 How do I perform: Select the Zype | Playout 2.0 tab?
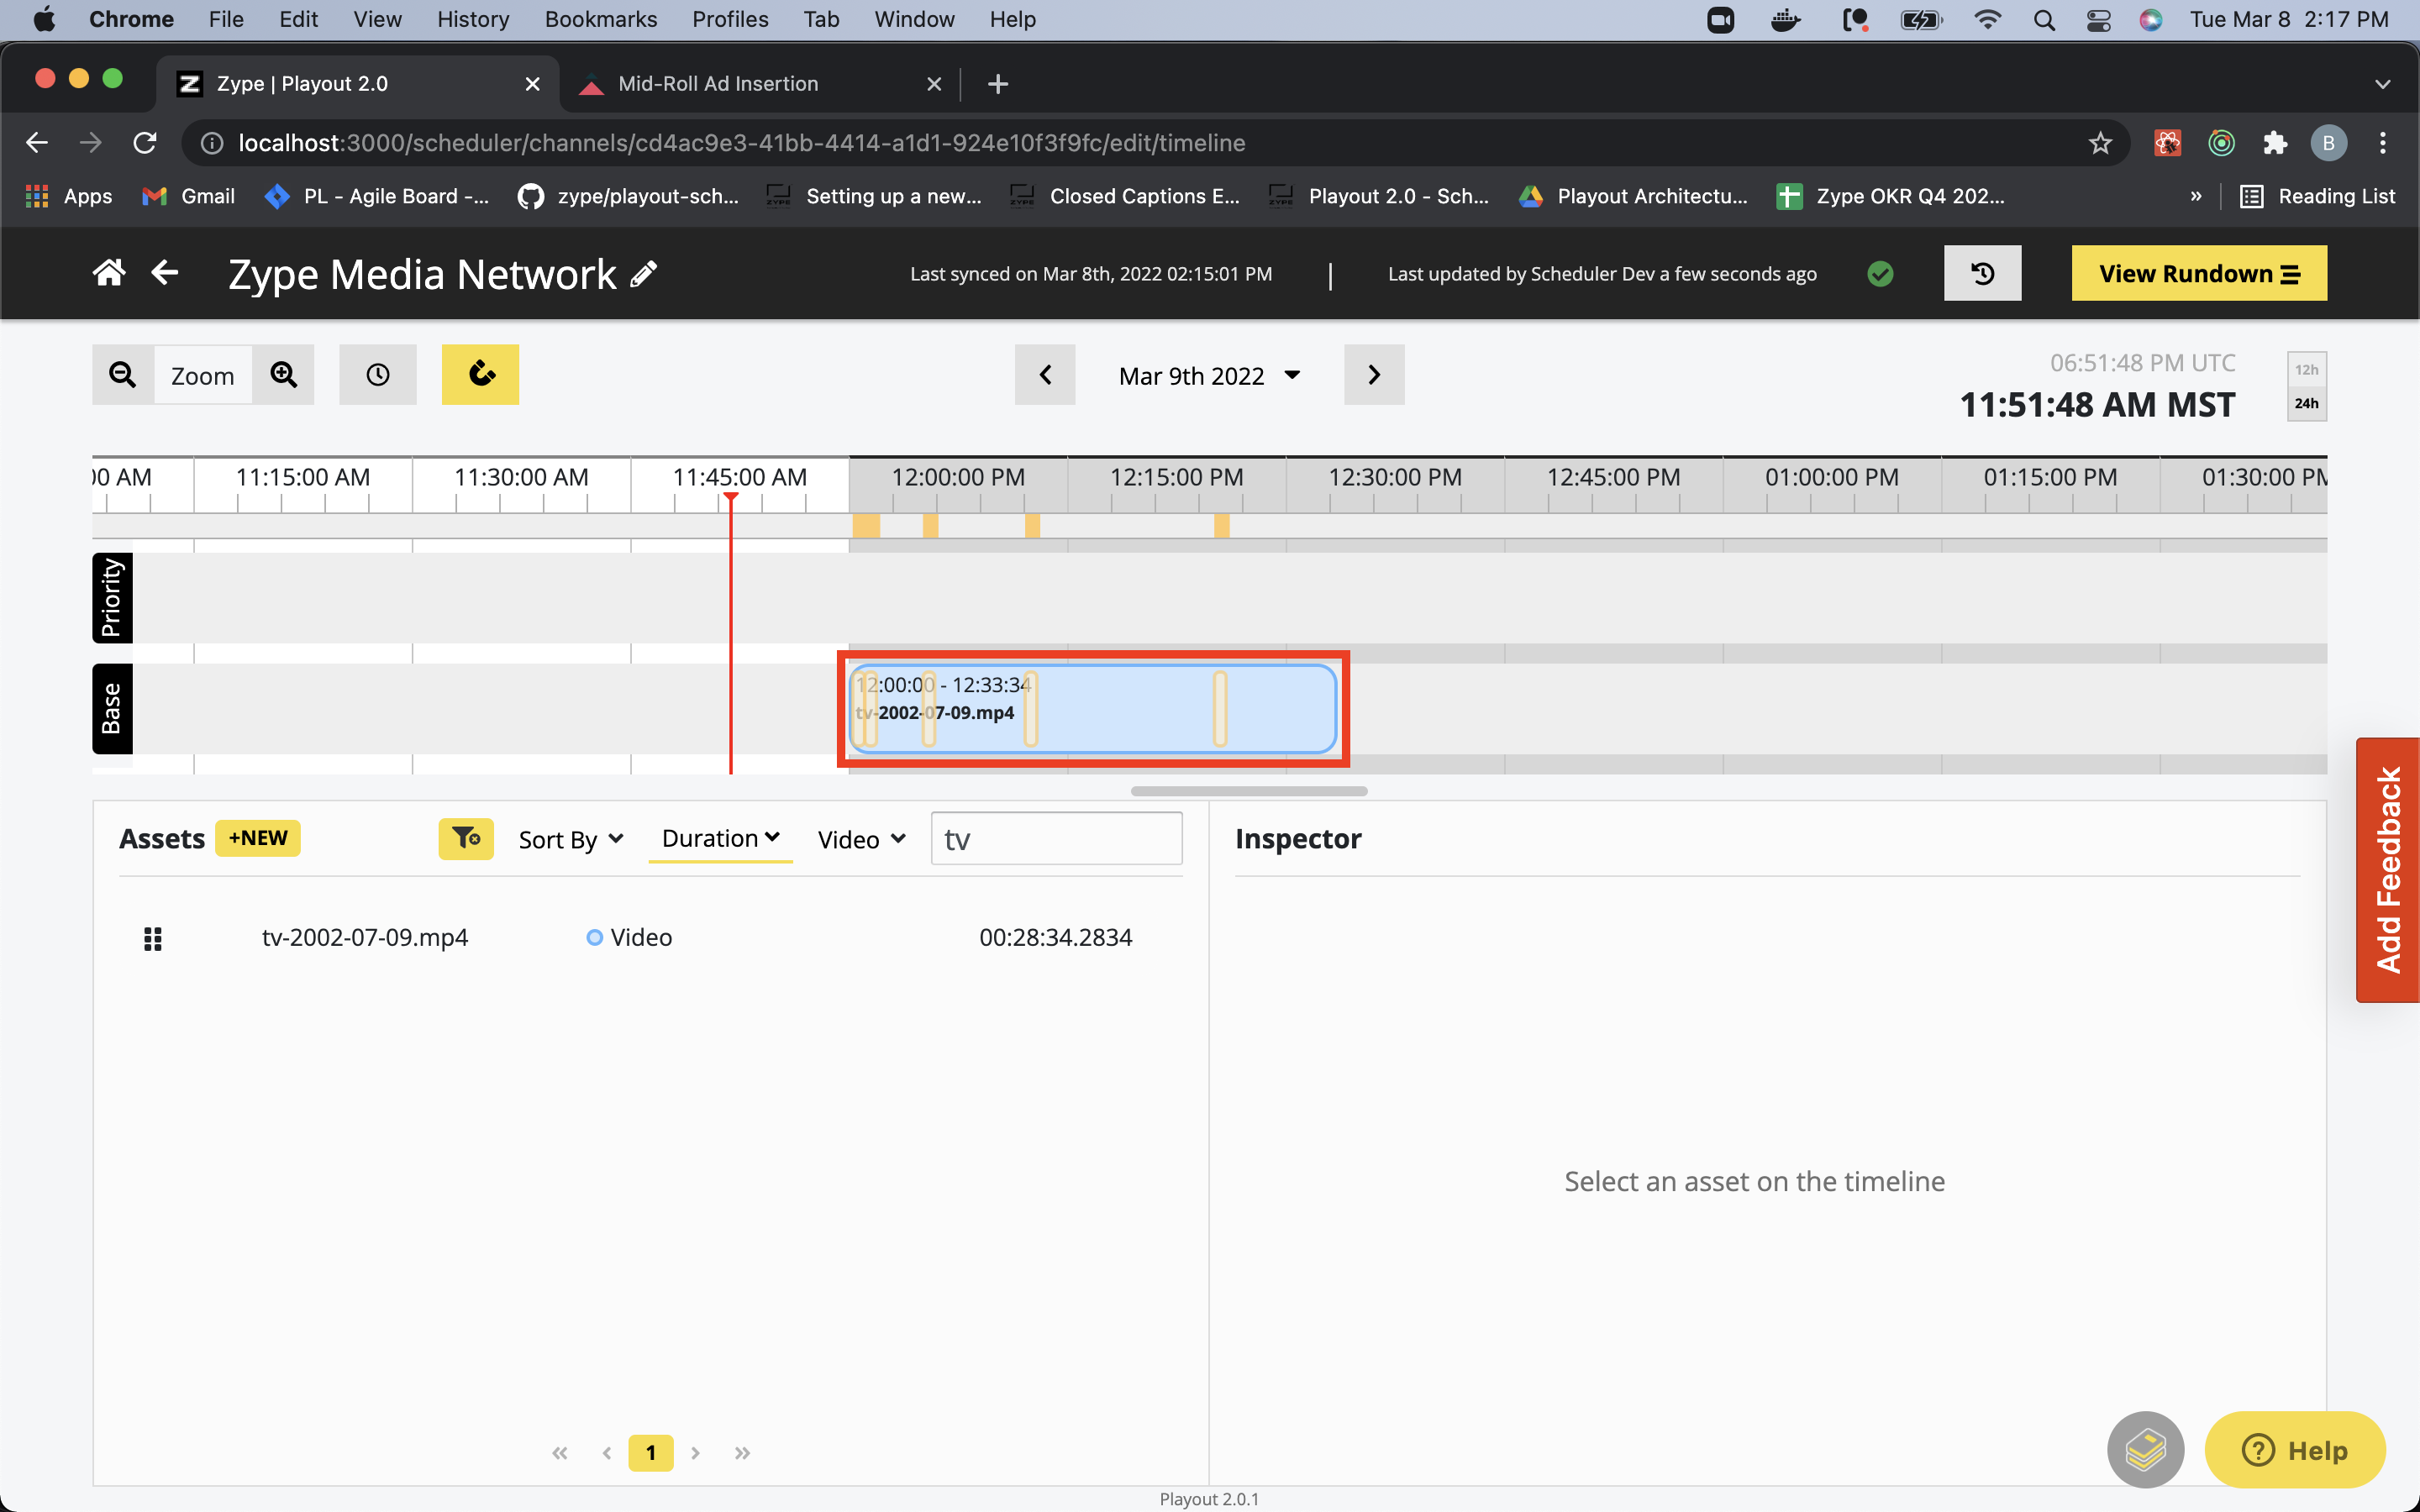tap(357, 84)
